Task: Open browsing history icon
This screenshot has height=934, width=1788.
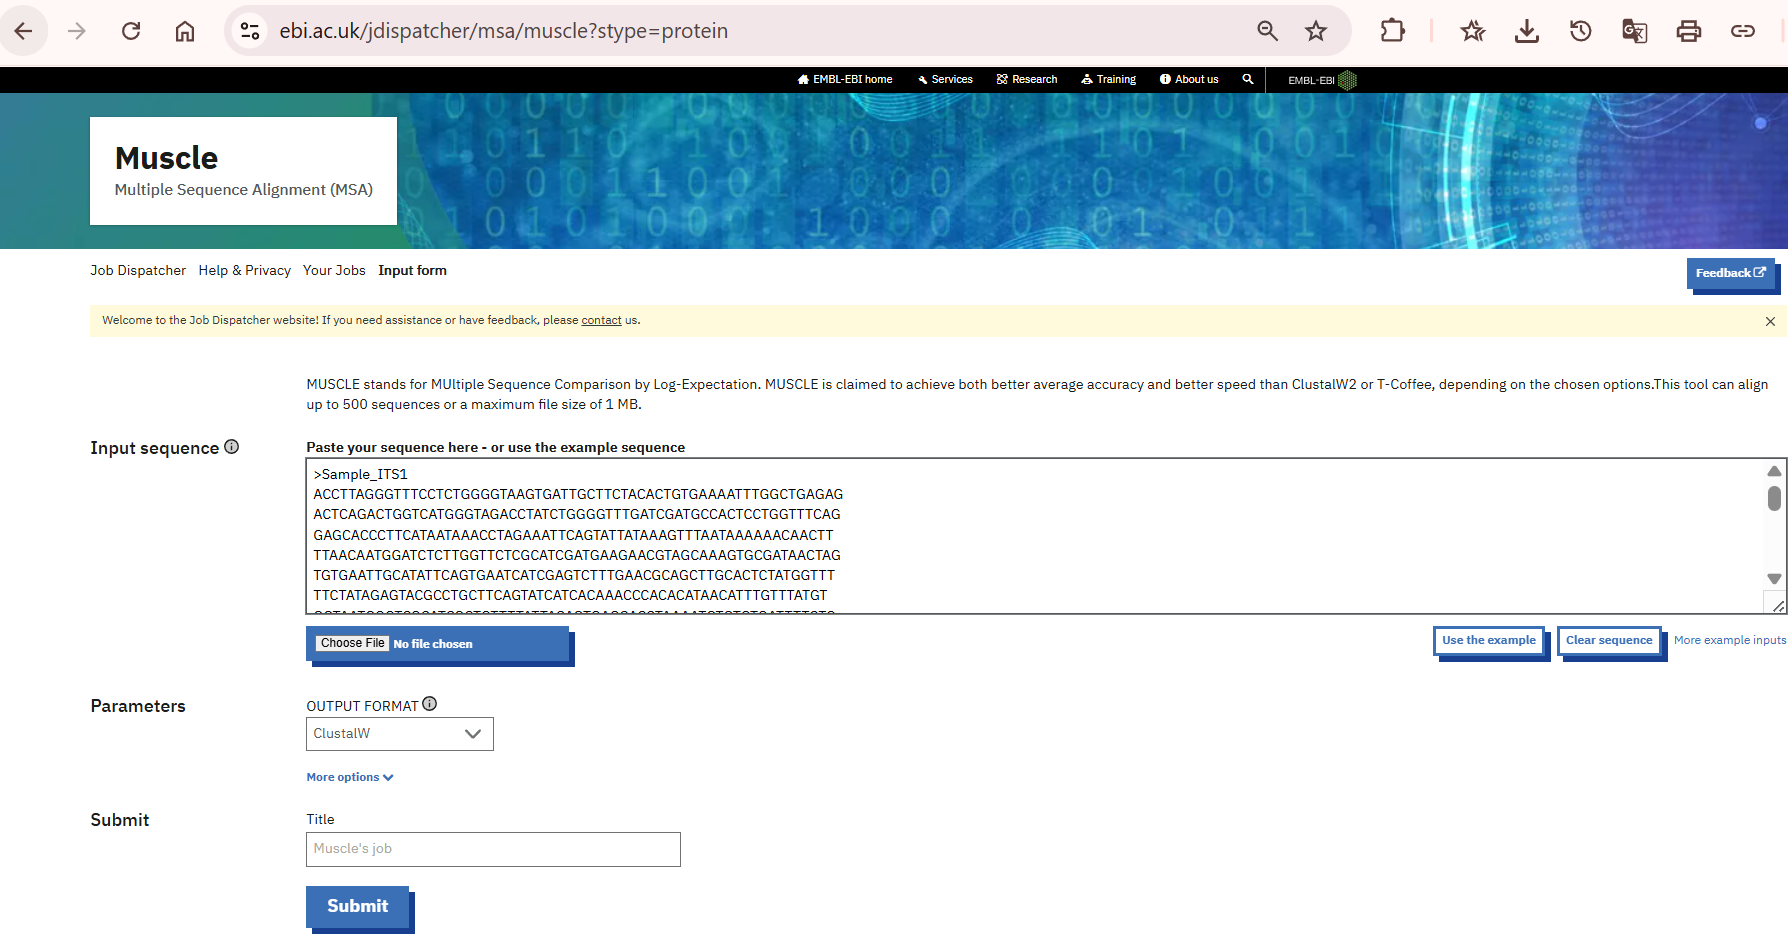Action: [x=1580, y=31]
